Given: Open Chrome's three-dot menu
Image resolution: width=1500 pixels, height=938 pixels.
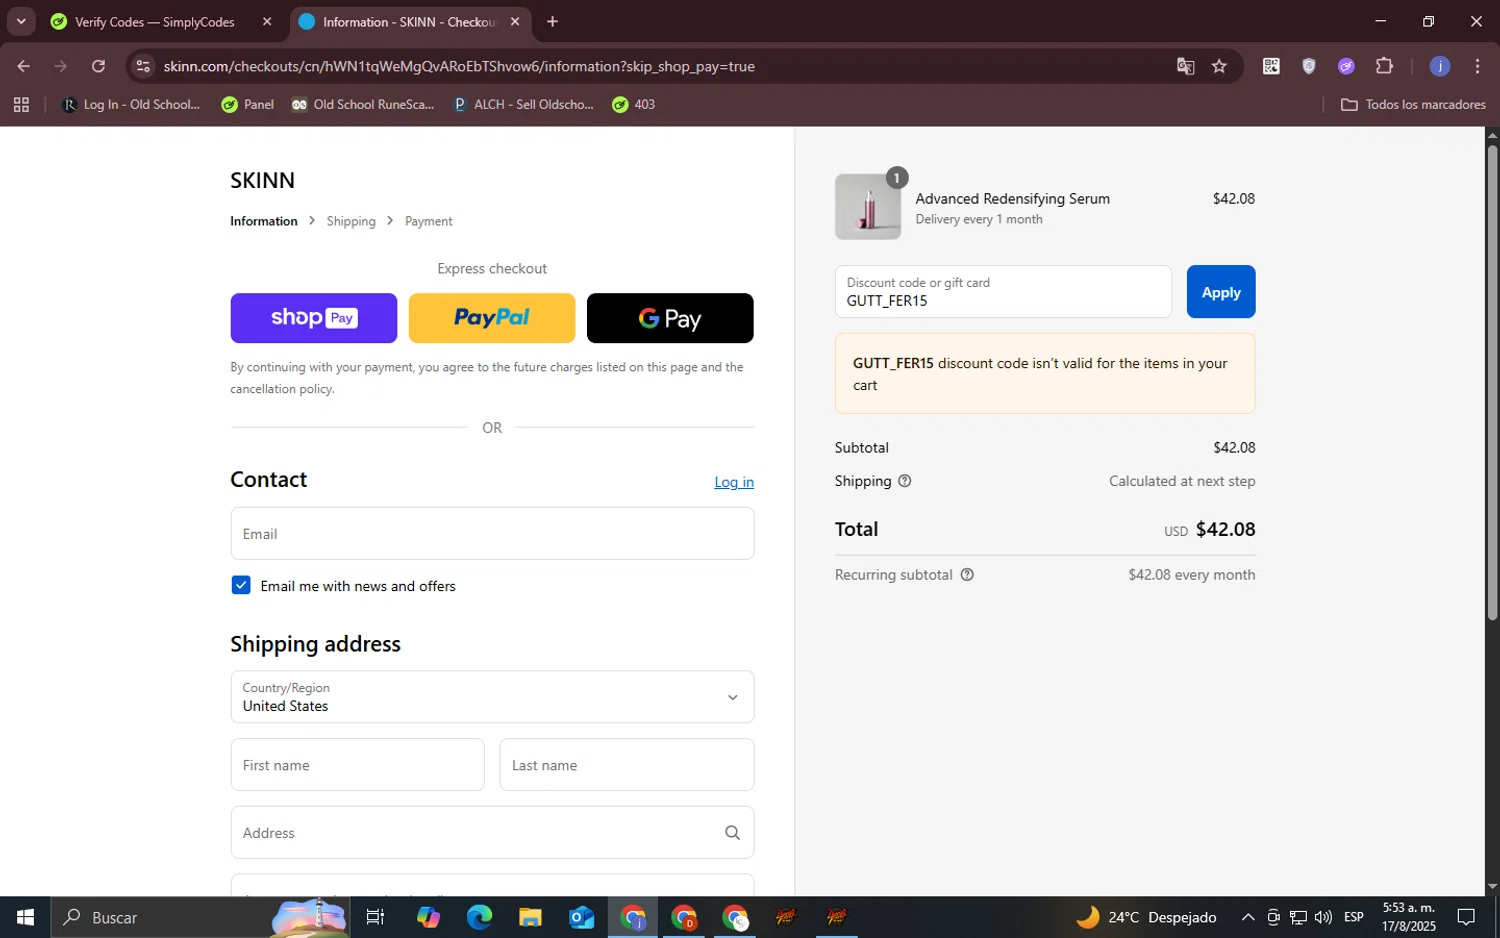Looking at the screenshot, I should click(1477, 66).
